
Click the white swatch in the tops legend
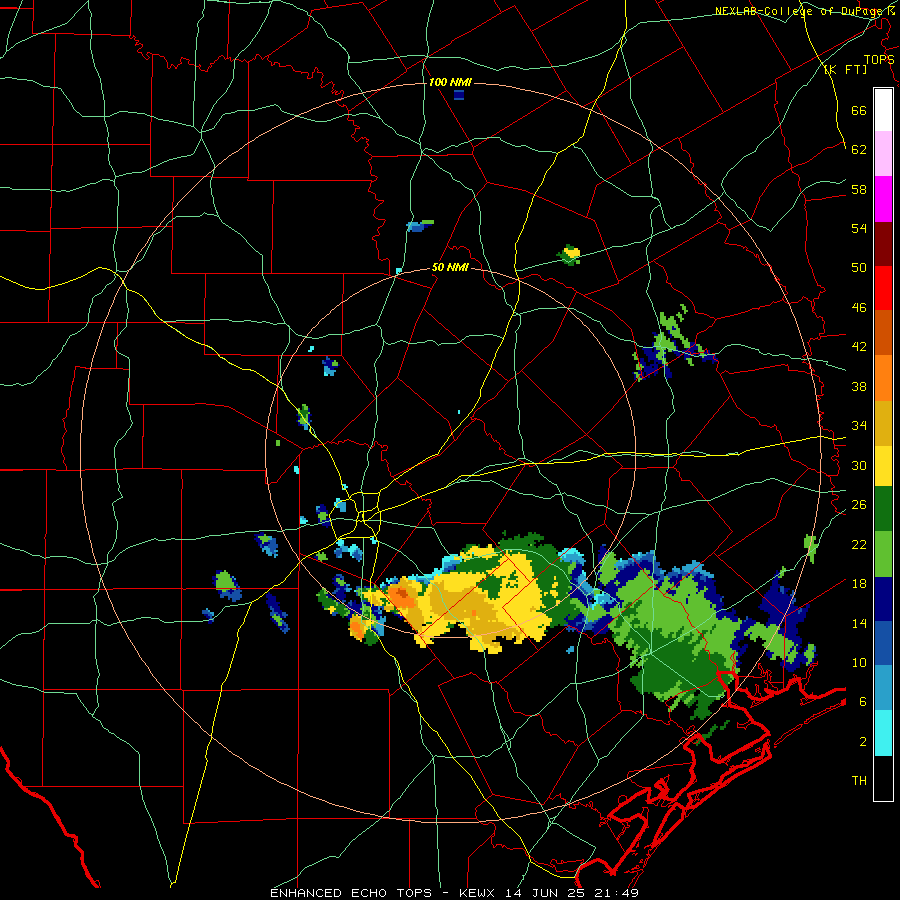(x=883, y=110)
